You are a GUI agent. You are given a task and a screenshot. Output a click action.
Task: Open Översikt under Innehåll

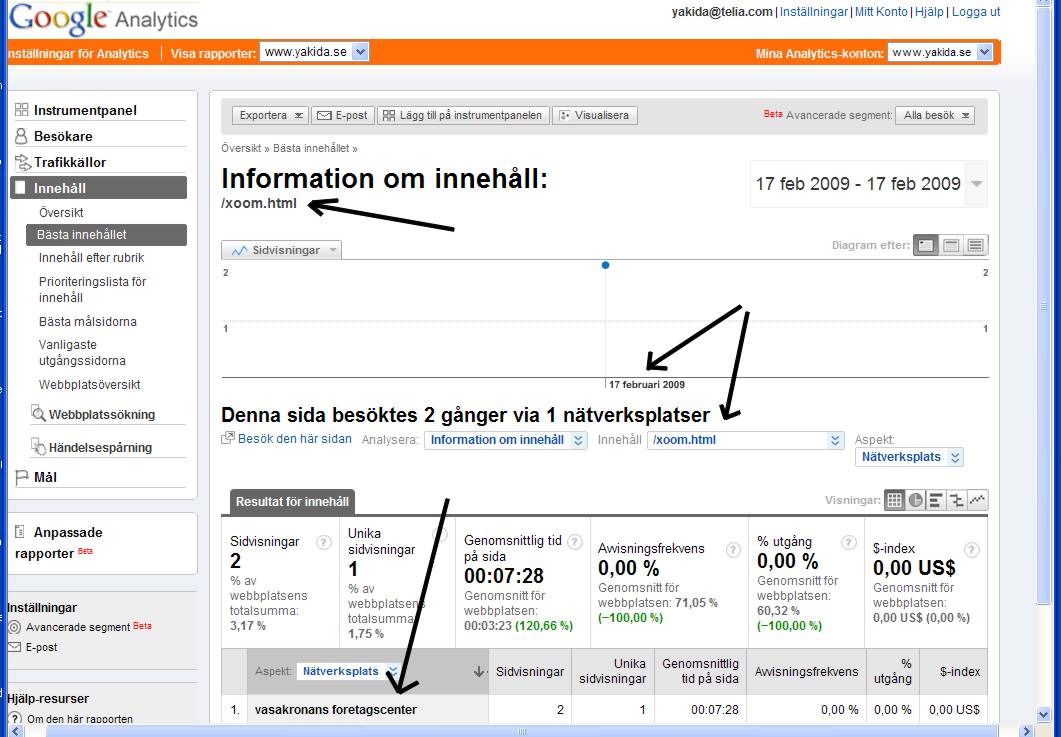(x=62, y=213)
